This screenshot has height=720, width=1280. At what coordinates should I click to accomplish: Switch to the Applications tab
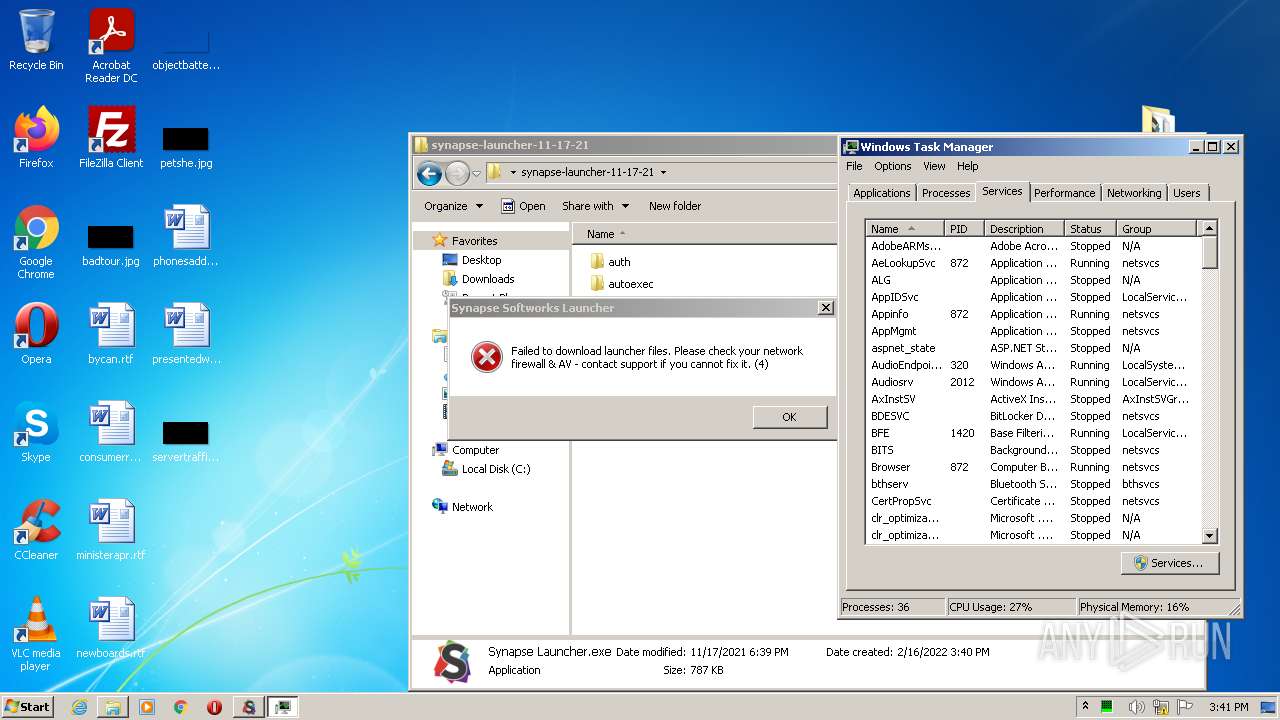point(882,193)
